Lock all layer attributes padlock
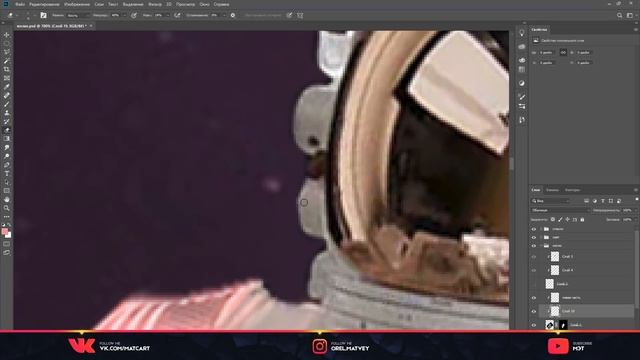The height and width of the screenshot is (360, 640). pyautogui.click(x=582, y=220)
